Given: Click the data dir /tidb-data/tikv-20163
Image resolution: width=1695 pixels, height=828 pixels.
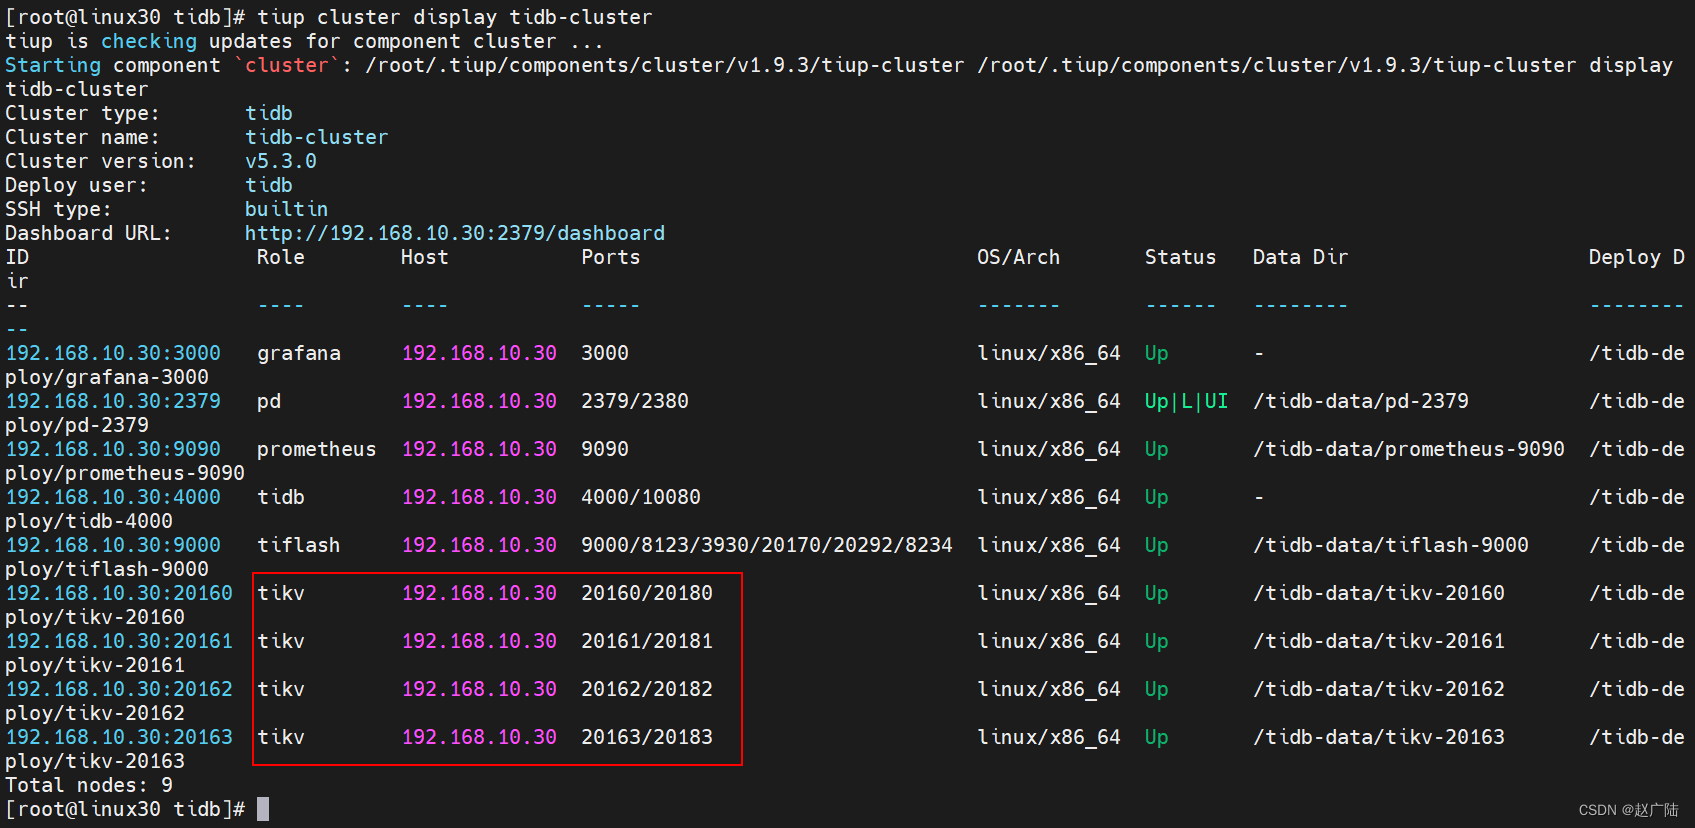Looking at the screenshot, I should pos(1379,737).
